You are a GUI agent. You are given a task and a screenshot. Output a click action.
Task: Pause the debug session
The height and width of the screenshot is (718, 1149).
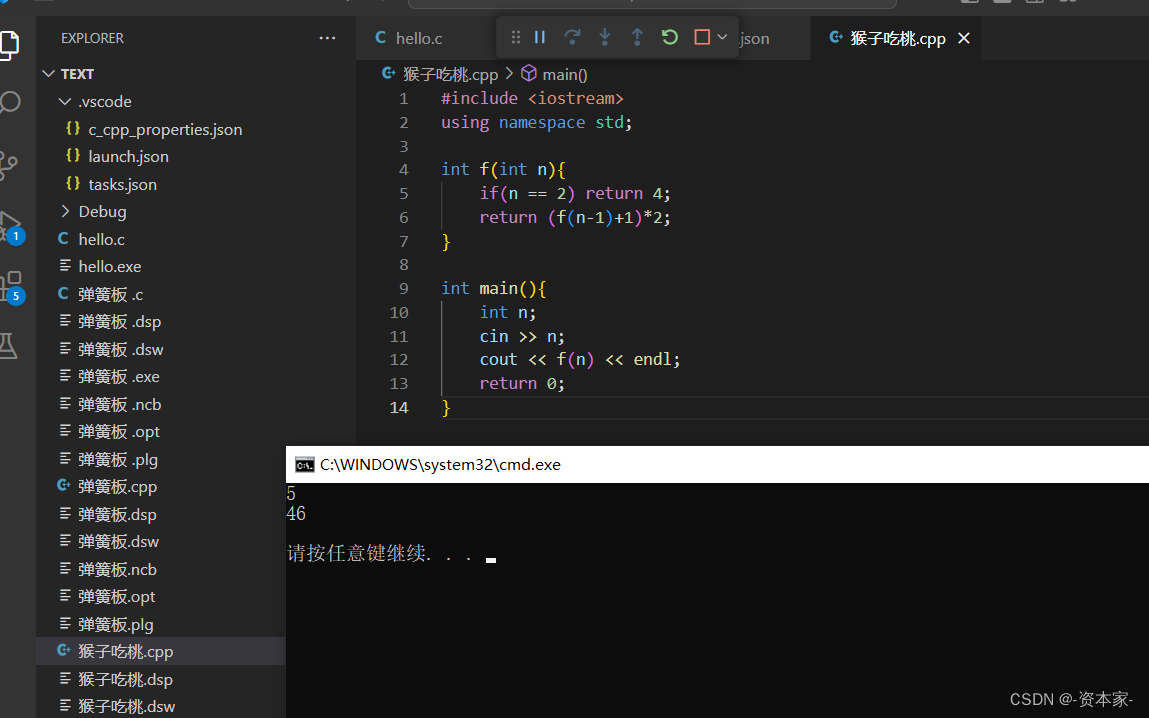coord(540,37)
